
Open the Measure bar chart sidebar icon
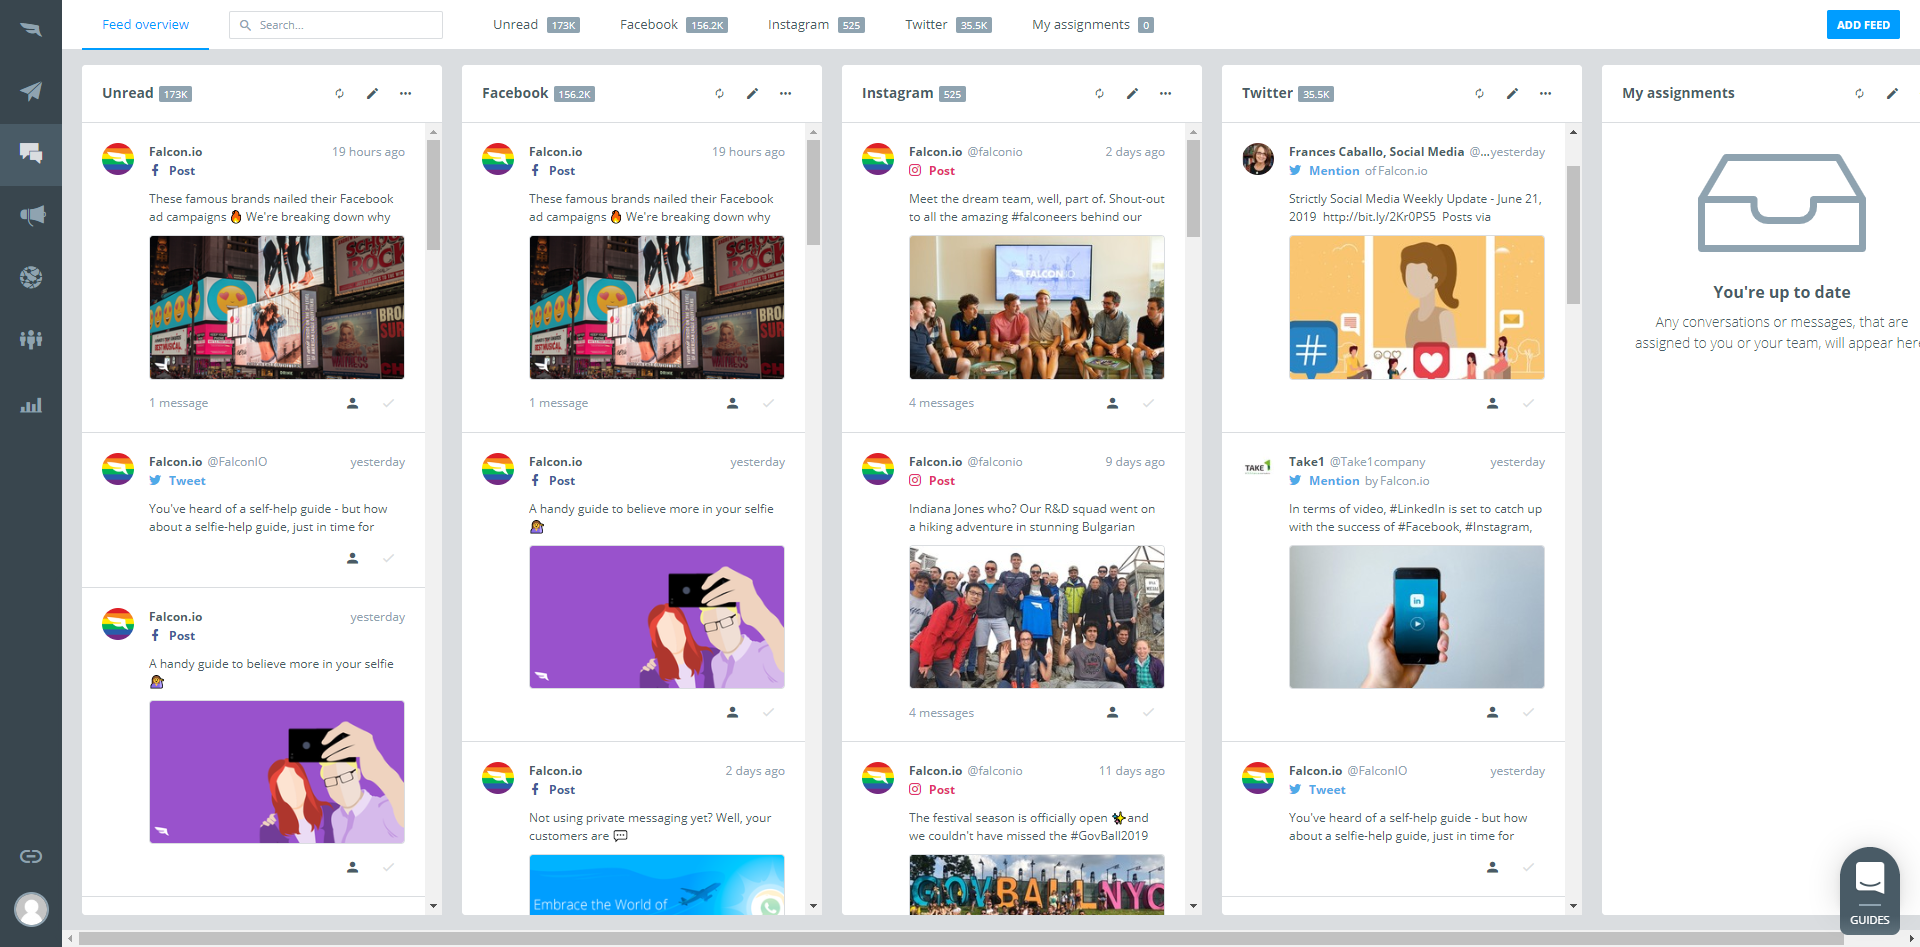[x=31, y=405]
